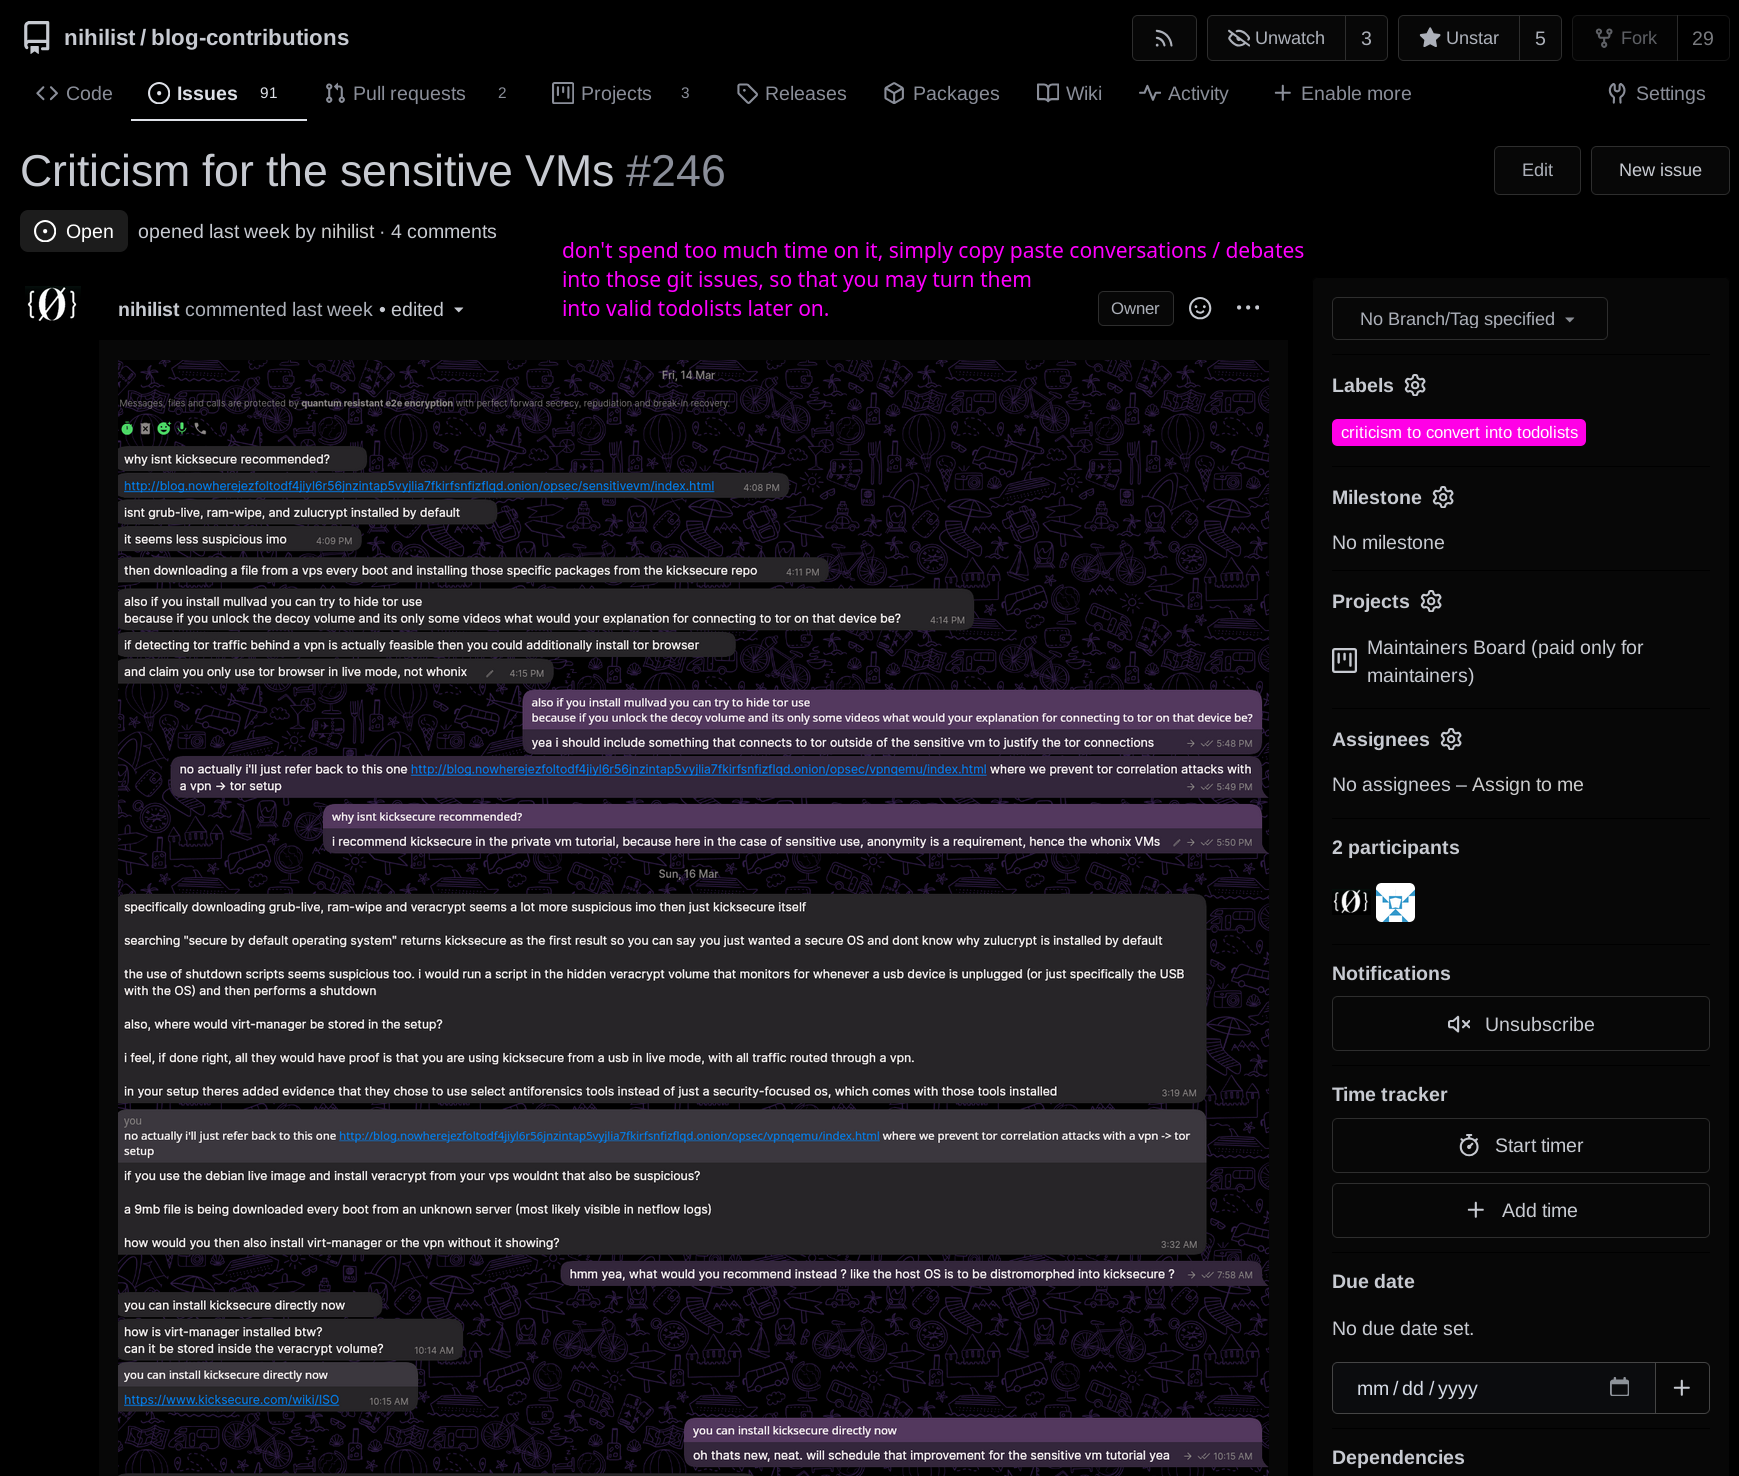
Task: Open the Packages tab
Action: click(942, 93)
